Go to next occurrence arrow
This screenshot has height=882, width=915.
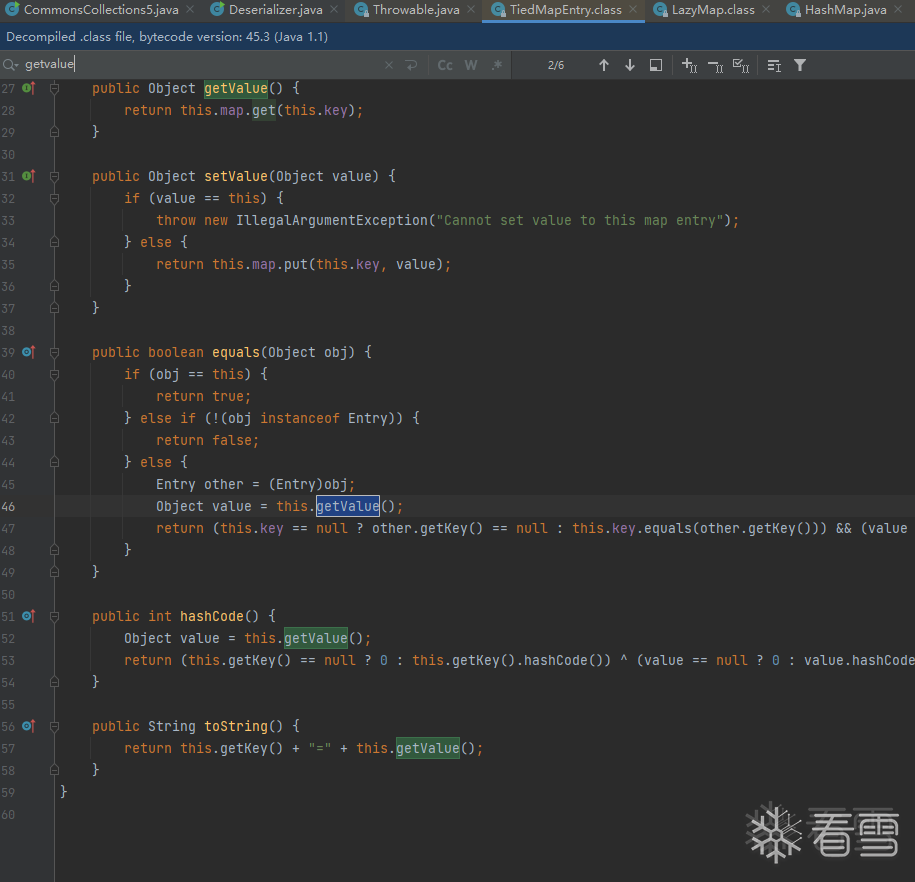click(630, 65)
